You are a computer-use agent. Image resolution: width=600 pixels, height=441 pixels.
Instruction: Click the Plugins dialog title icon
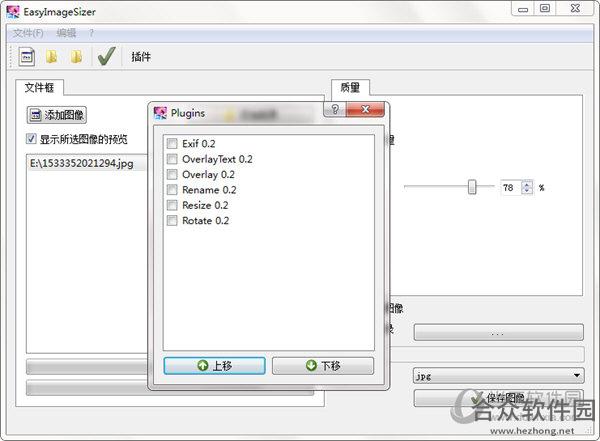[x=160, y=113]
